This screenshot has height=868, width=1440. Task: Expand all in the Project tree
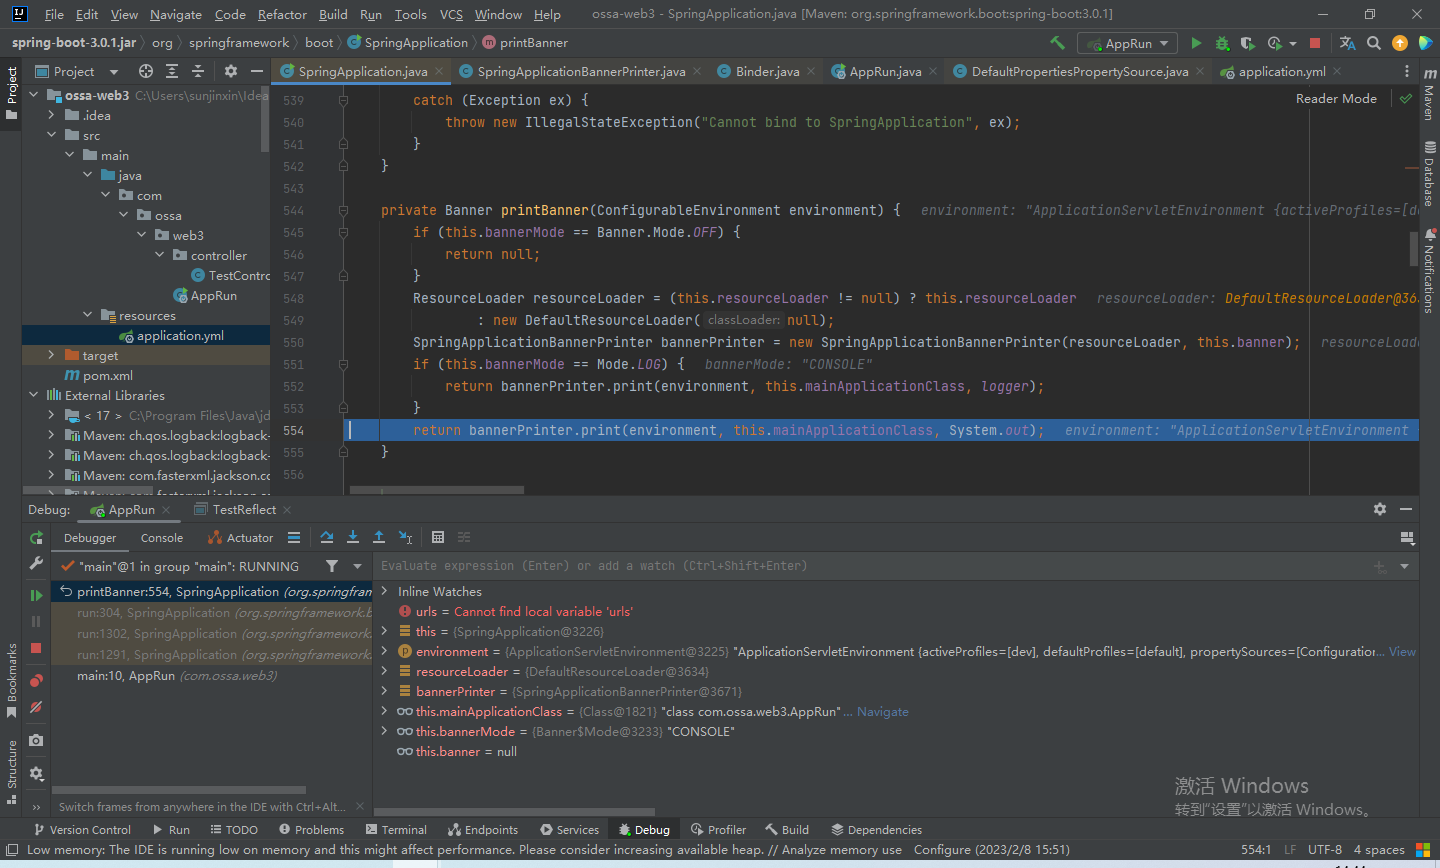pyautogui.click(x=172, y=71)
